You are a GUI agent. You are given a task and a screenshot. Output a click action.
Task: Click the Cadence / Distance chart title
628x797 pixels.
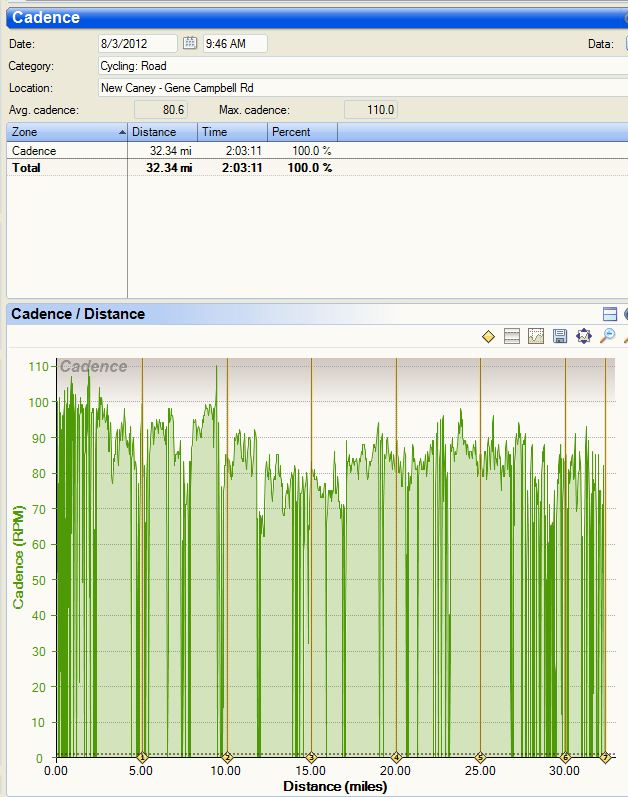(x=78, y=314)
